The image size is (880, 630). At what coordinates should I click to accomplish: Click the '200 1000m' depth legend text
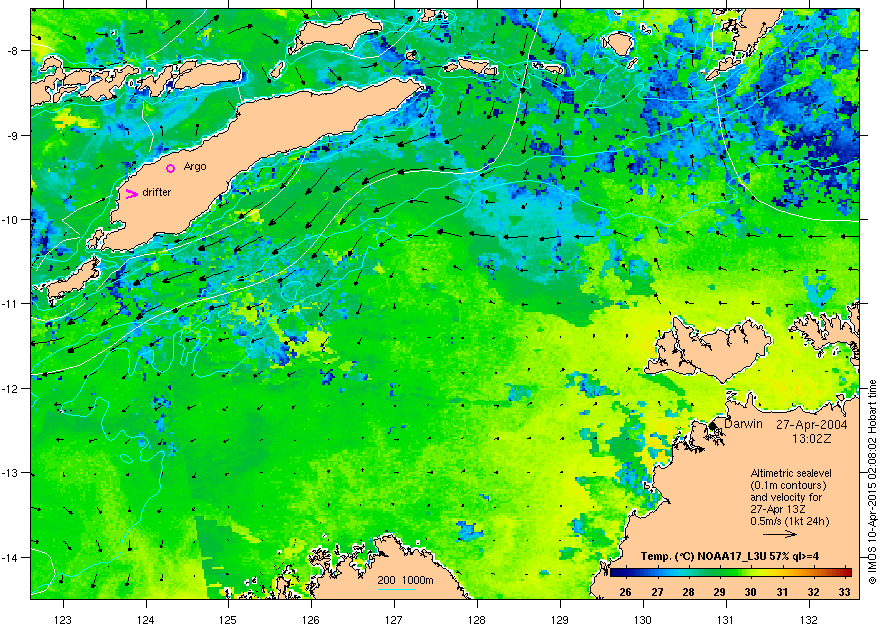point(405,580)
